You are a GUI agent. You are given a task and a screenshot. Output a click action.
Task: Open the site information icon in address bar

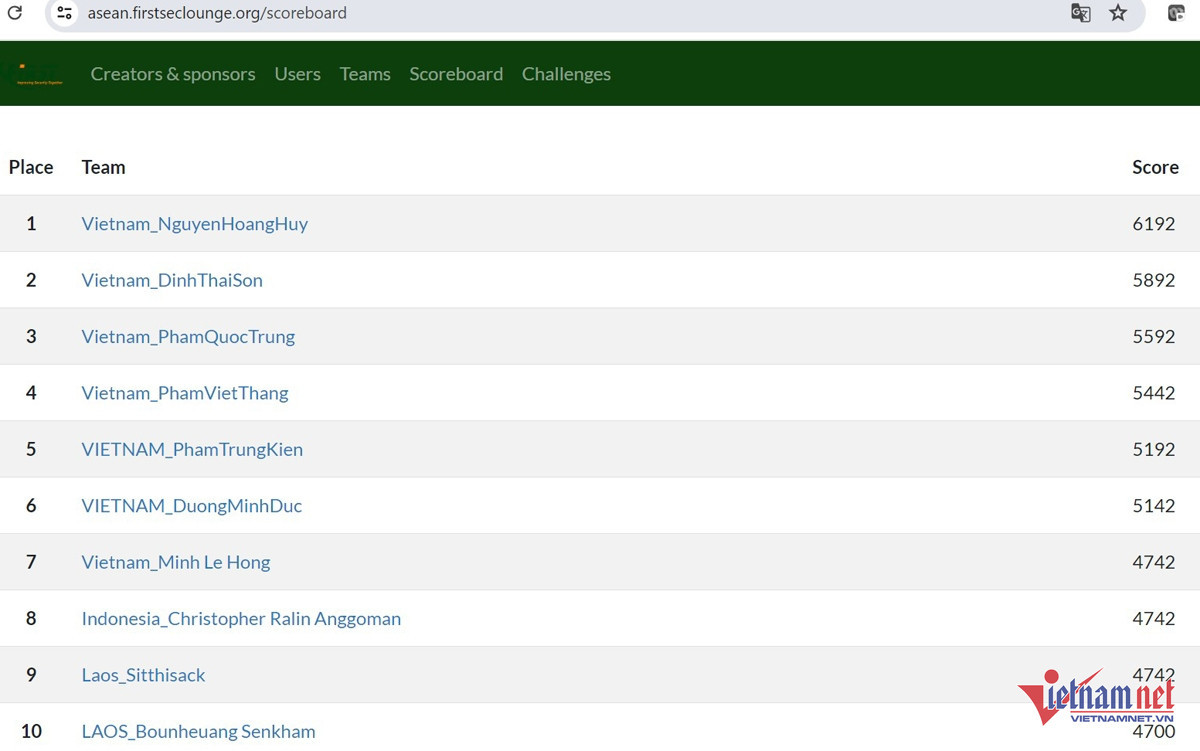(63, 13)
